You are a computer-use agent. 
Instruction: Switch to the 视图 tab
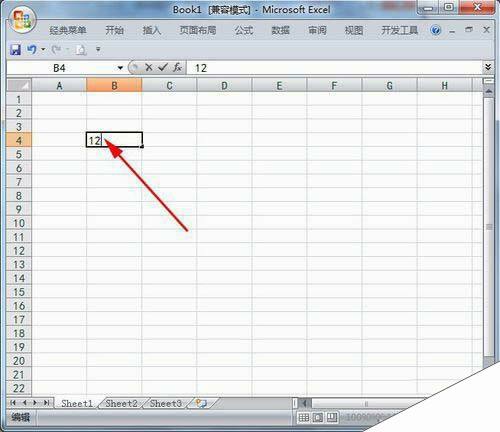[x=354, y=30]
